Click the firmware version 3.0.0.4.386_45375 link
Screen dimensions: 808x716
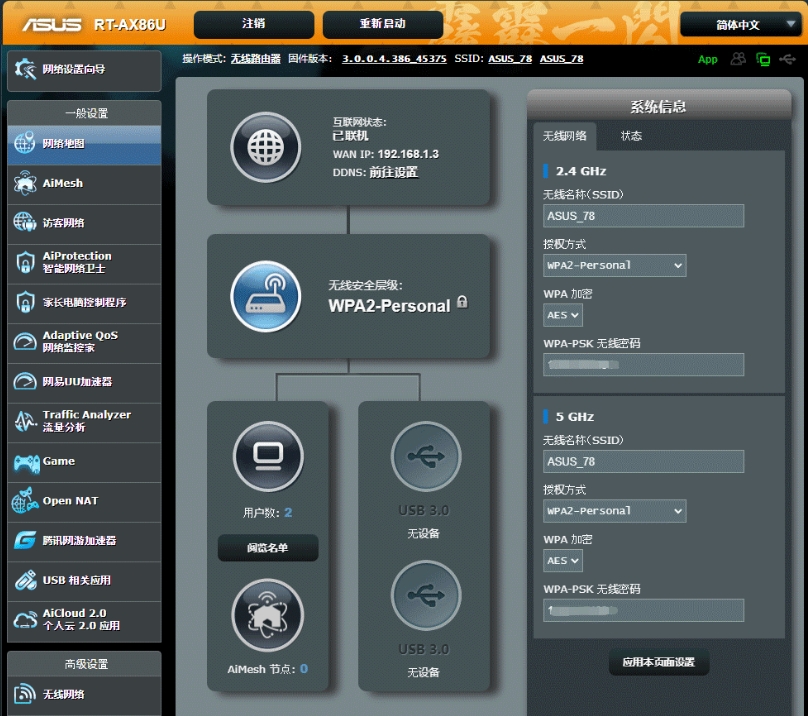(394, 59)
